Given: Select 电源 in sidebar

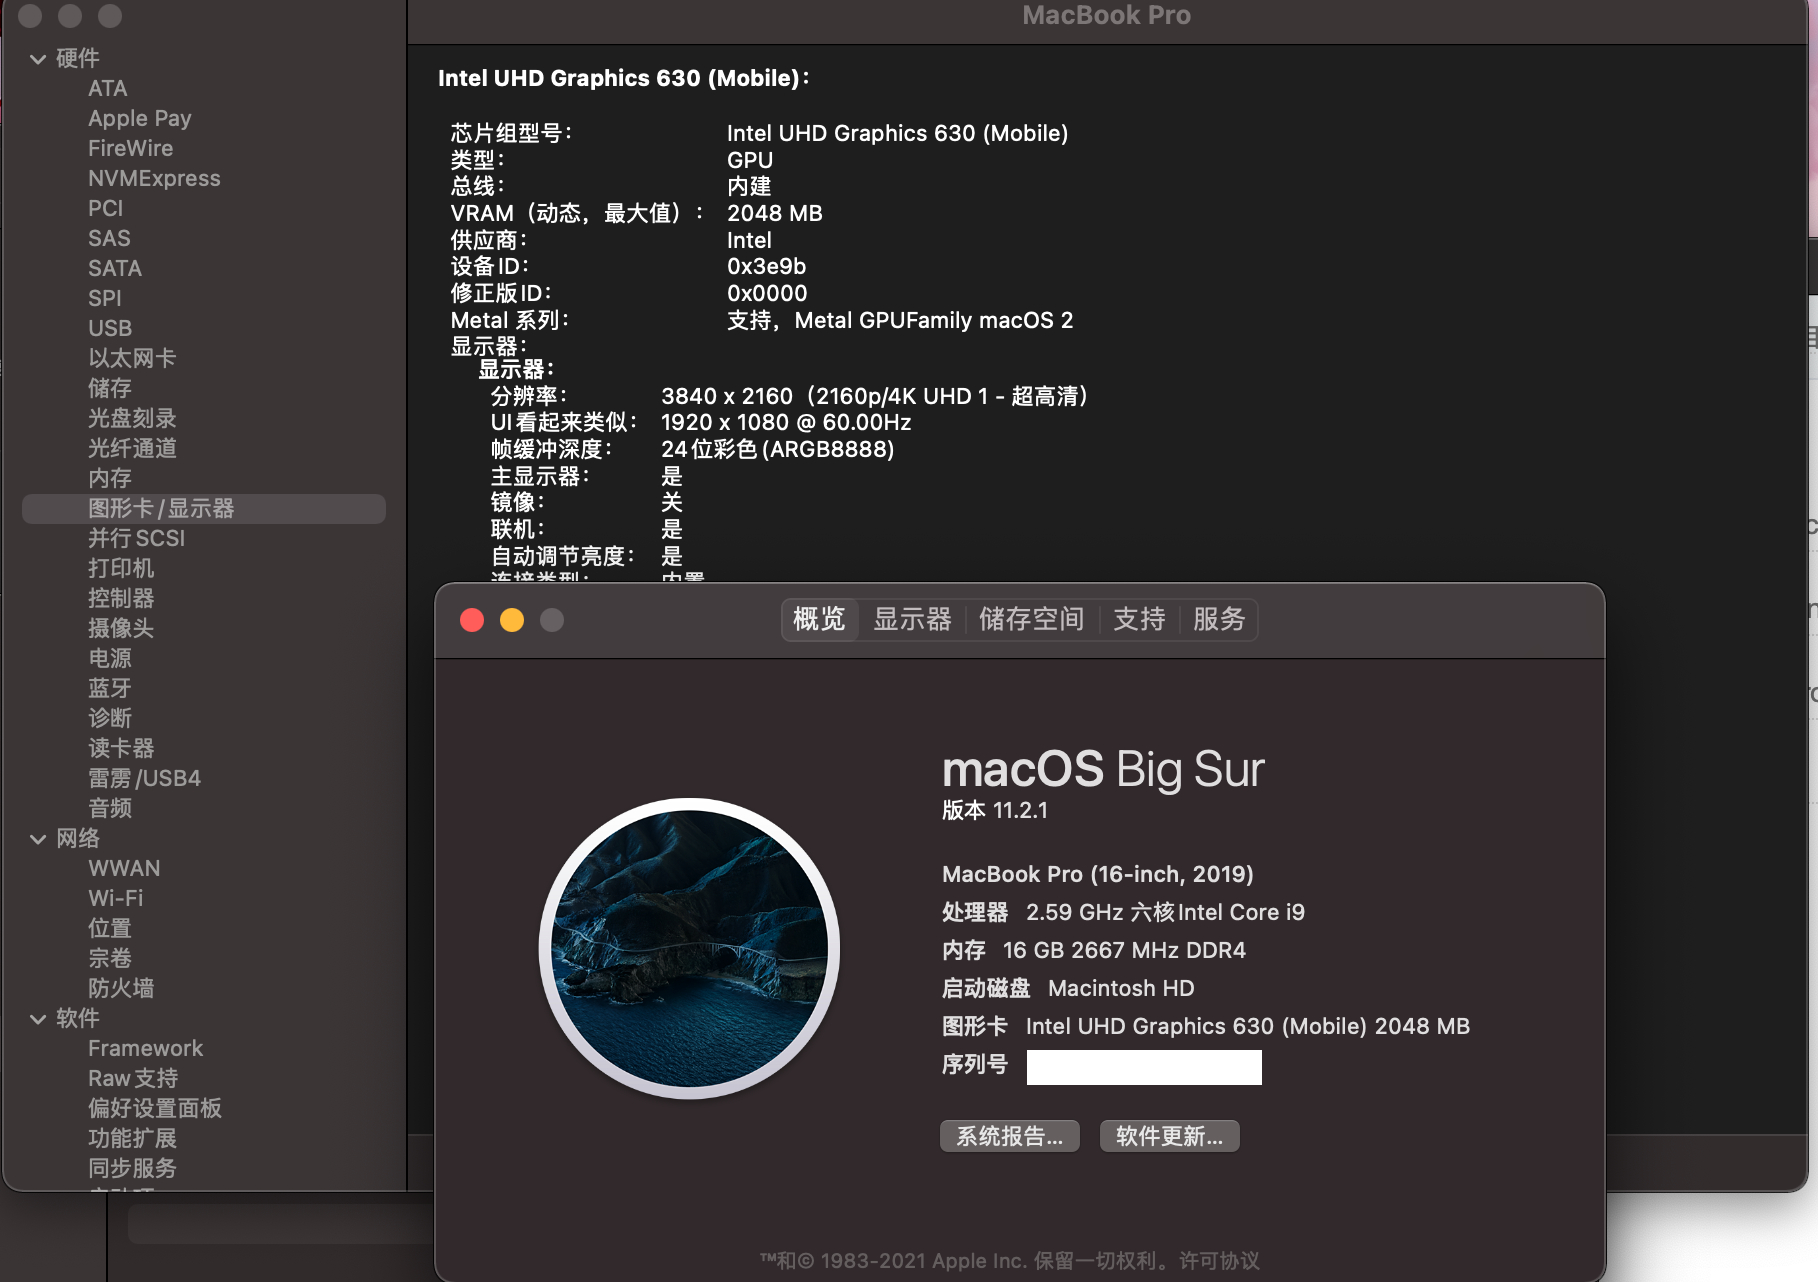Looking at the screenshot, I should [110, 658].
